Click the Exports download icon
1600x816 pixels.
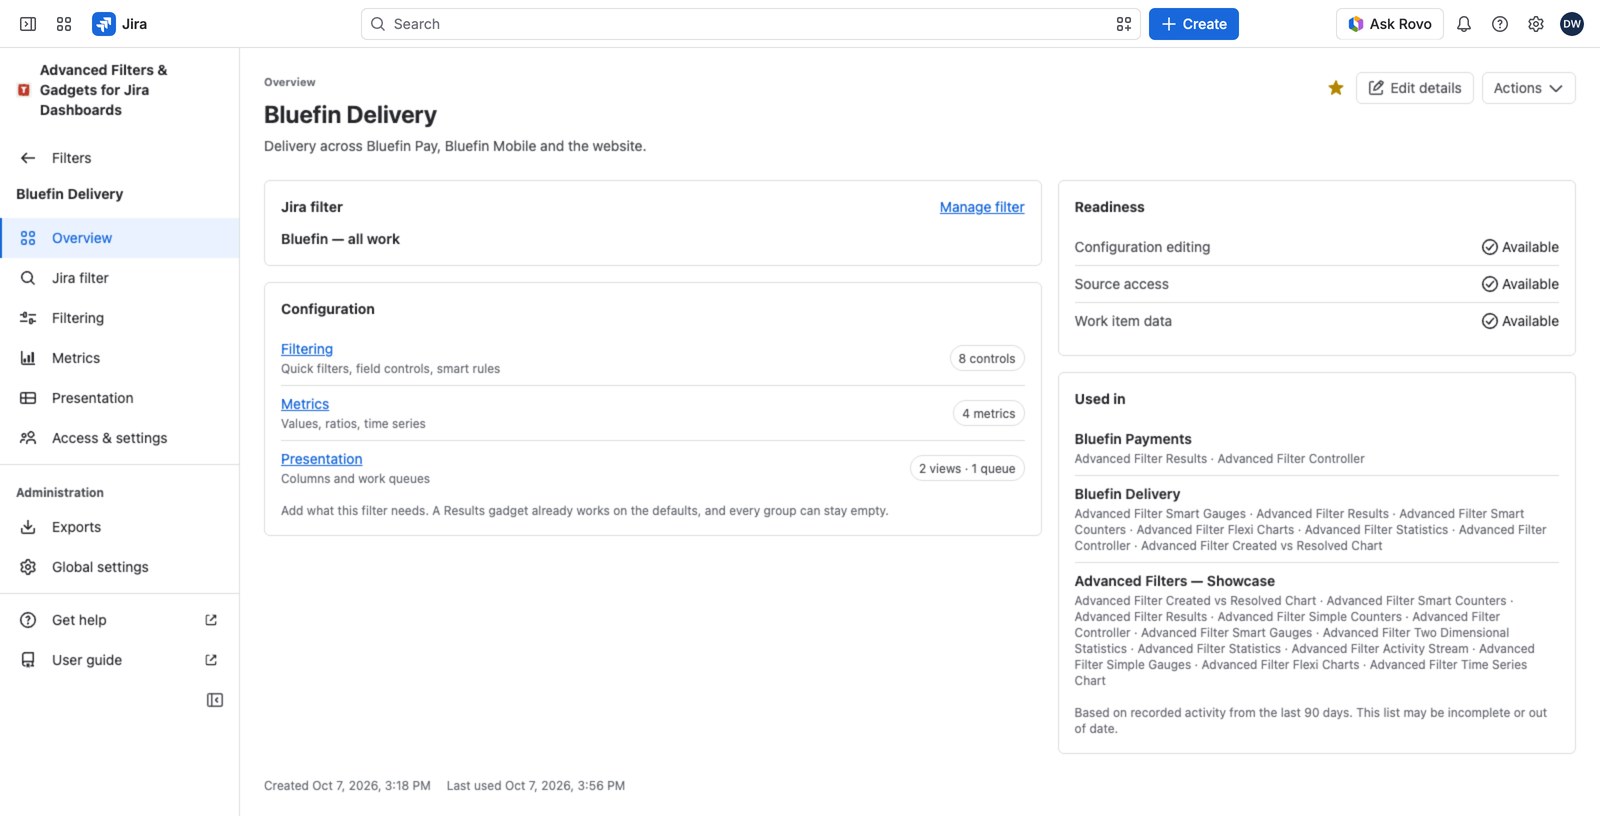click(x=28, y=527)
